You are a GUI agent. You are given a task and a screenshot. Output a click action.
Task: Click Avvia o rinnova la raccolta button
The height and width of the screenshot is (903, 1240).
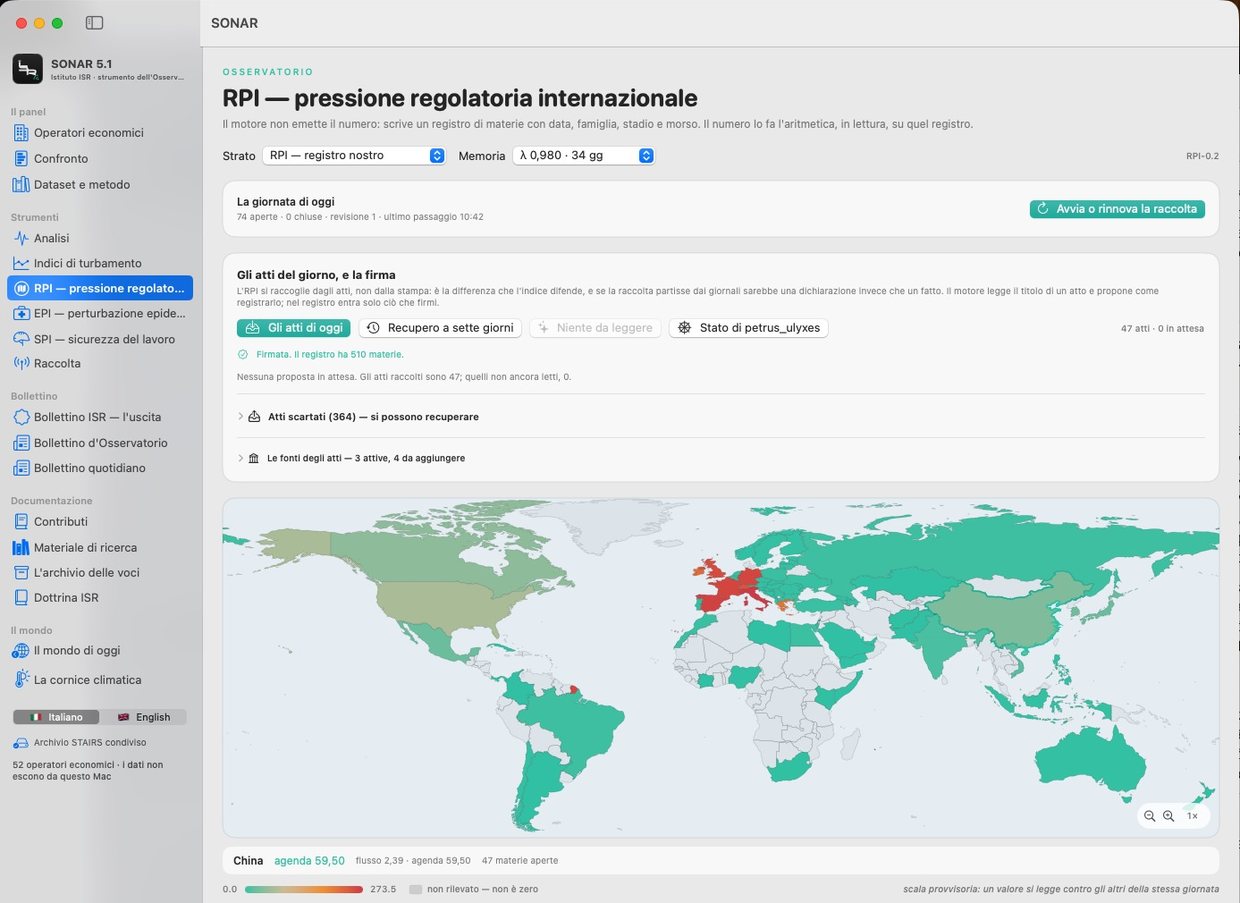point(1117,209)
